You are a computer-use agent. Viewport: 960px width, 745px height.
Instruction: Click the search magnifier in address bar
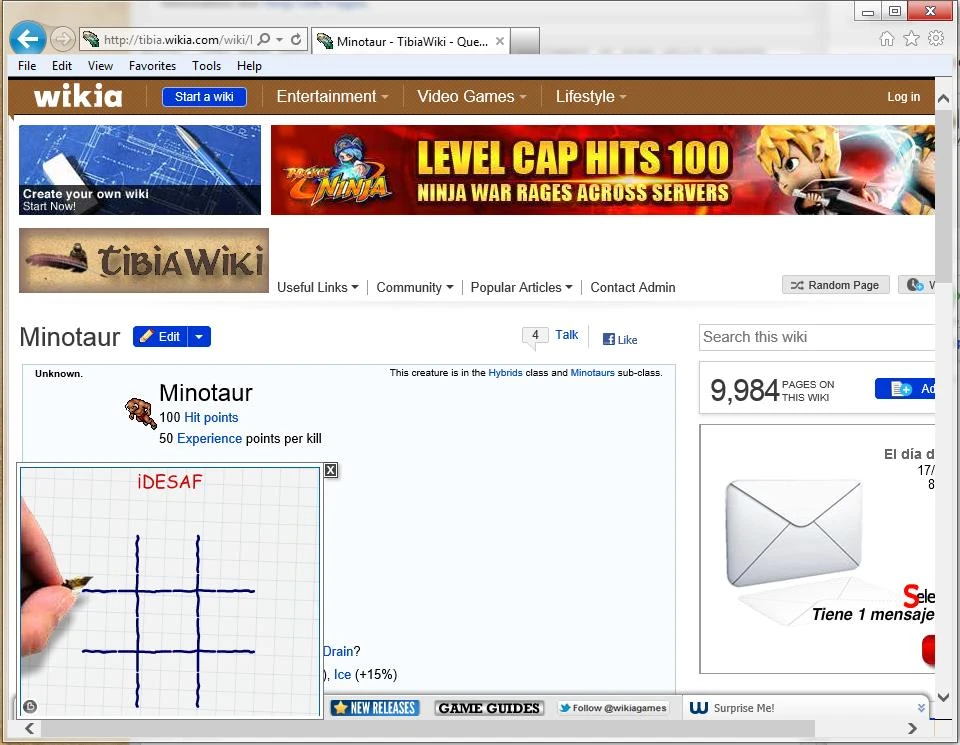pos(264,40)
